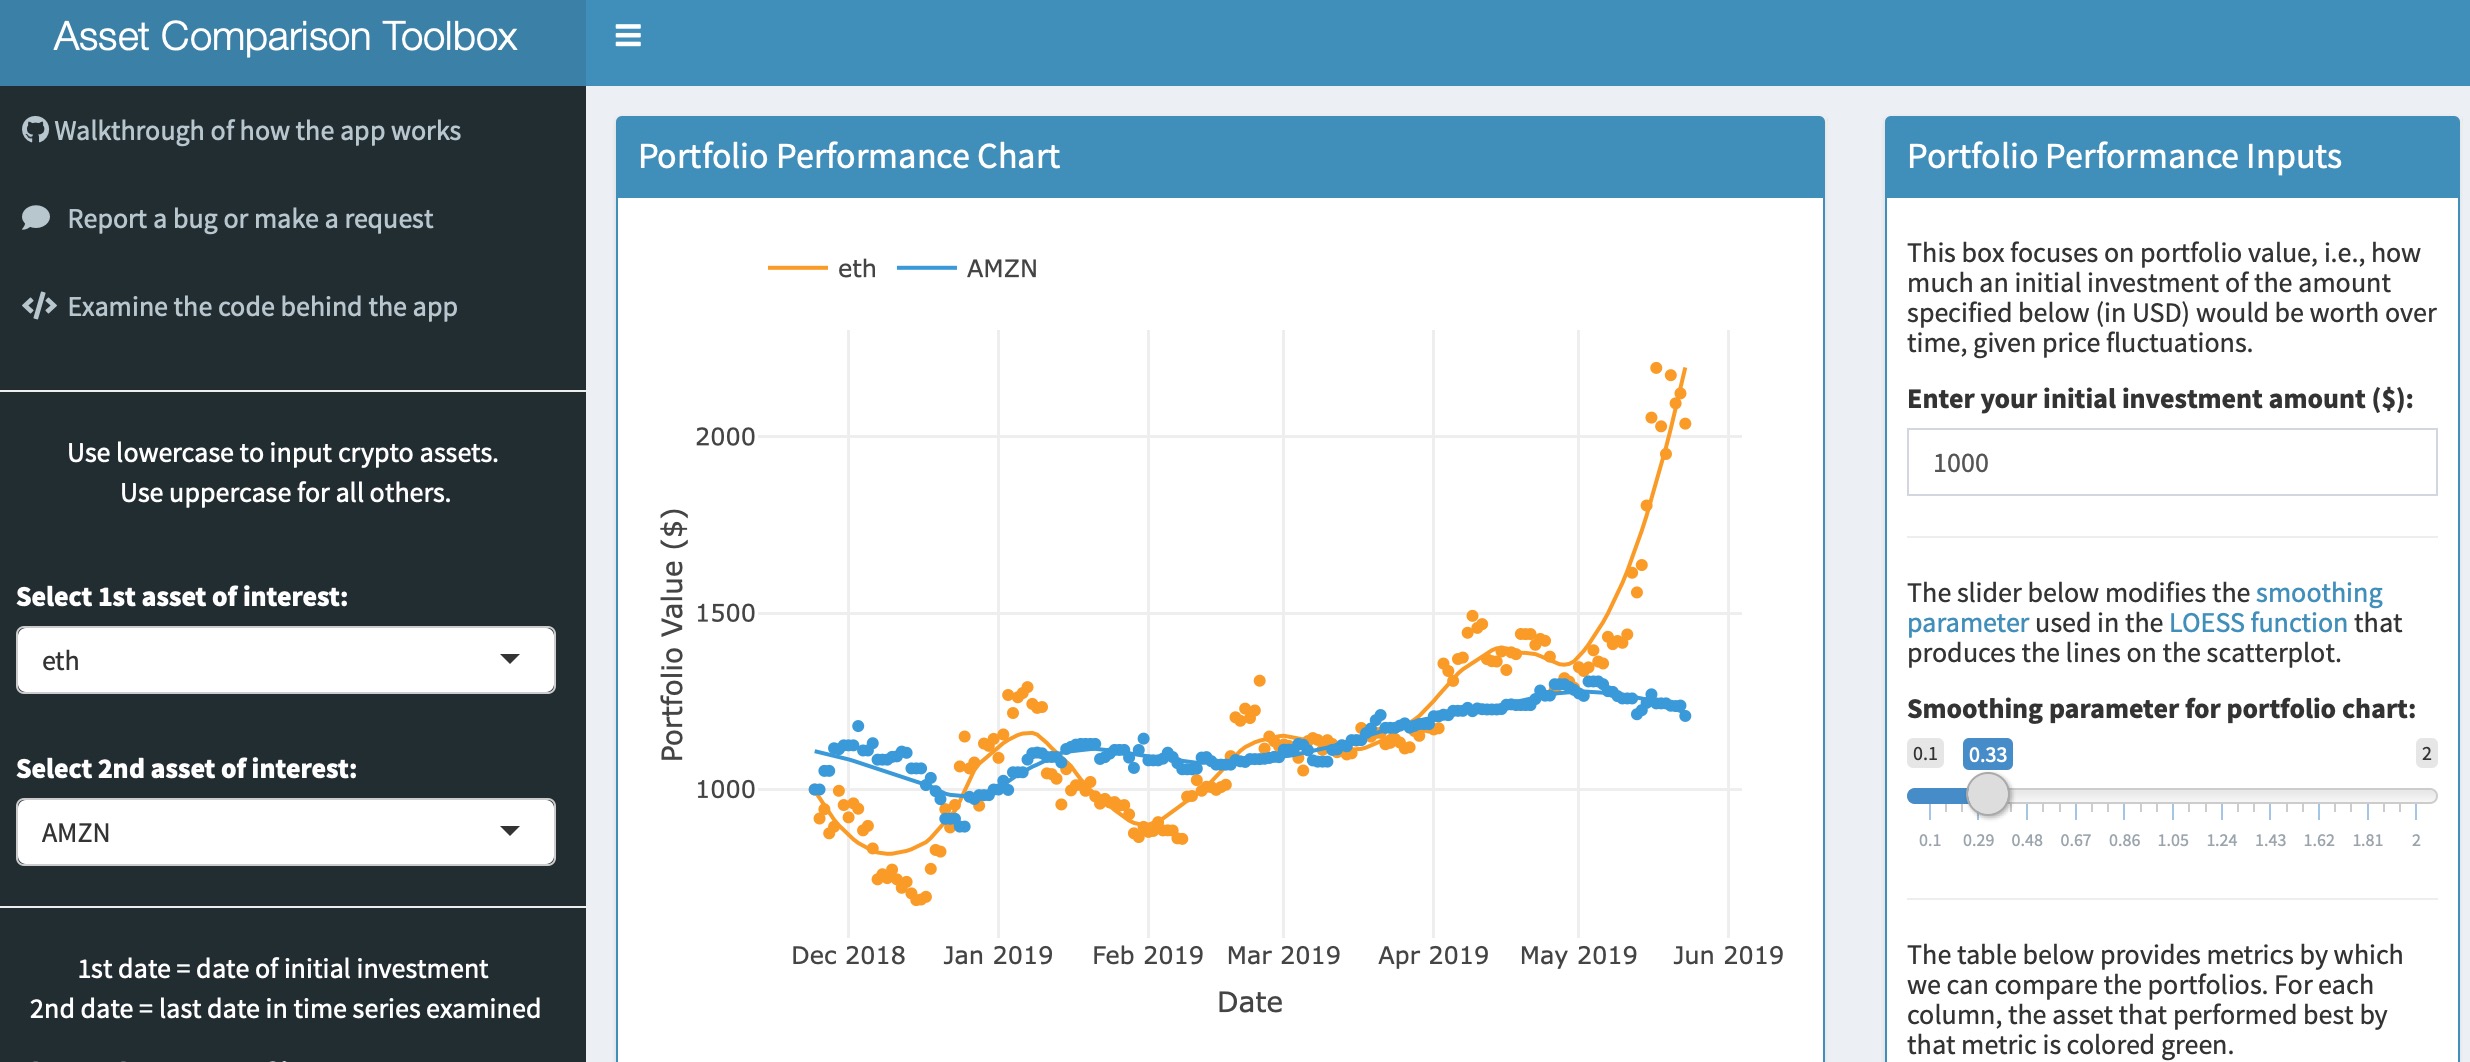Click the arrow on the eth dropdown
The width and height of the screenshot is (2470, 1062).
[510, 659]
